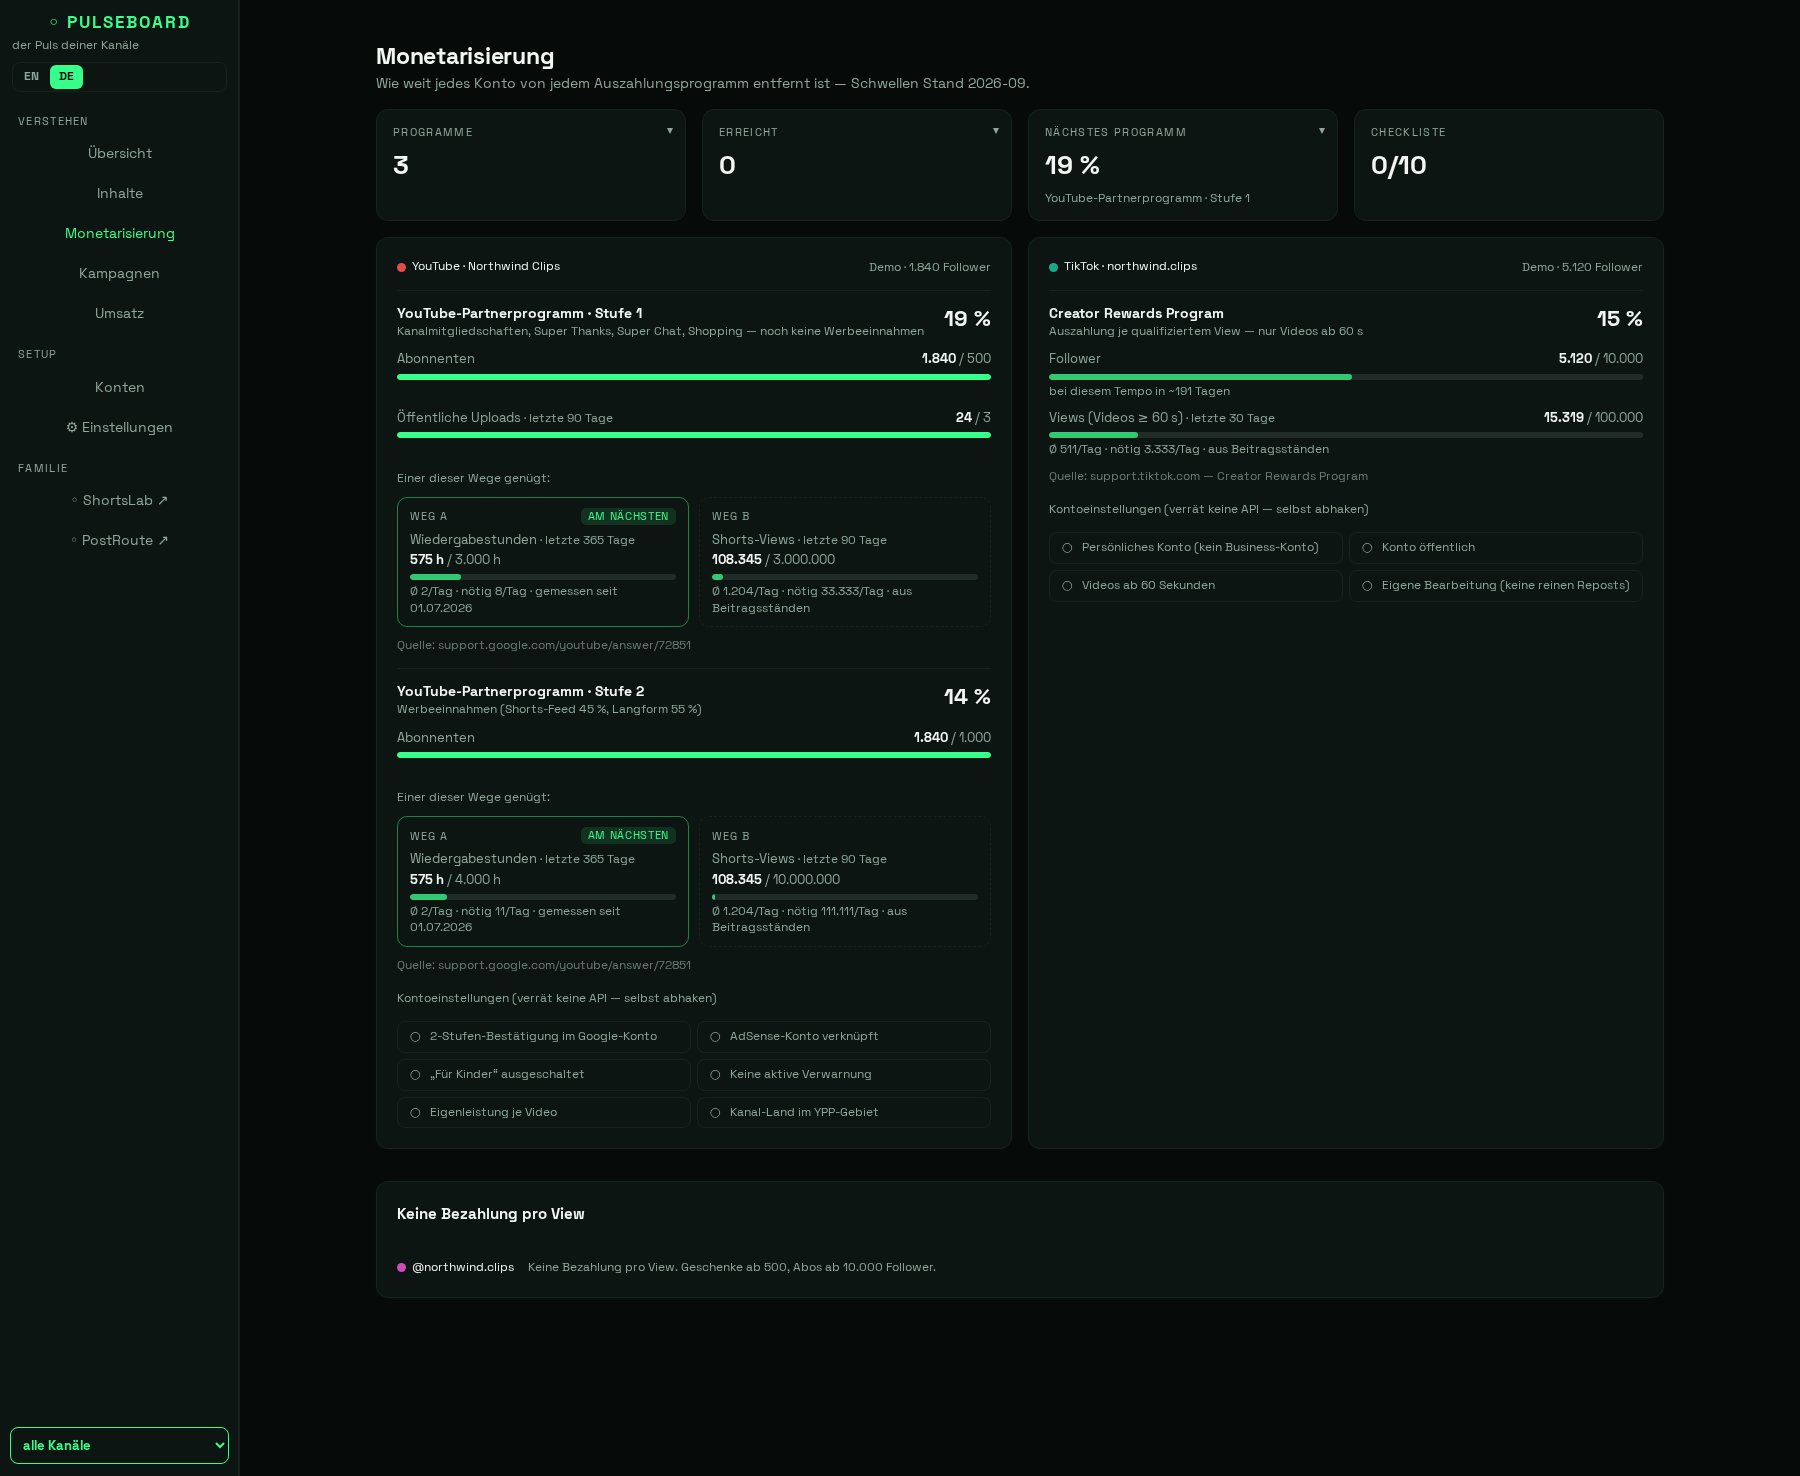Check Eigenleistung je Video
This screenshot has width=1800, height=1476.
pos(543,1112)
